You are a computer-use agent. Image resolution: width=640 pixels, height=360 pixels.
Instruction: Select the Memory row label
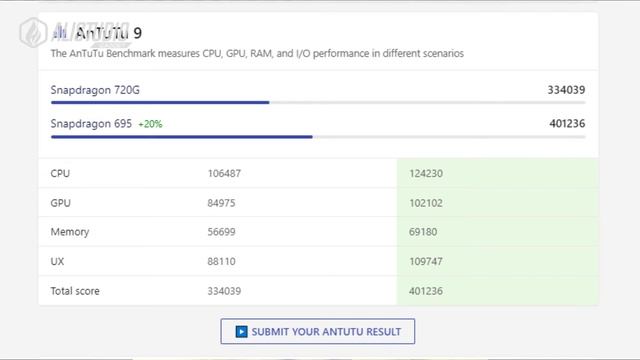[x=70, y=232]
